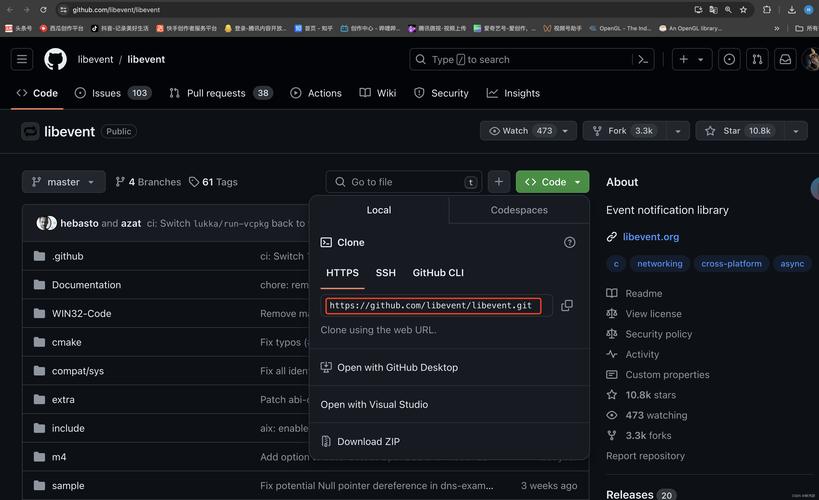Image resolution: width=819 pixels, height=500 pixels.
Task: Open the notifications inbox icon
Action: pos(785,59)
